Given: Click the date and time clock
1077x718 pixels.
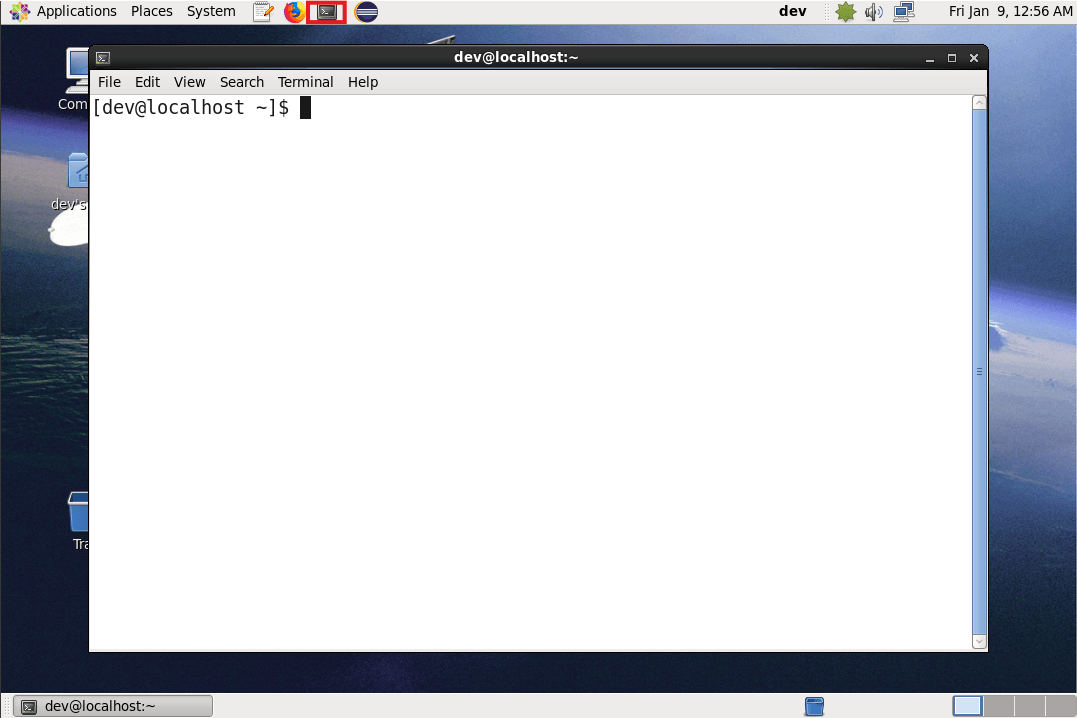Looking at the screenshot, I should tap(1010, 11).
